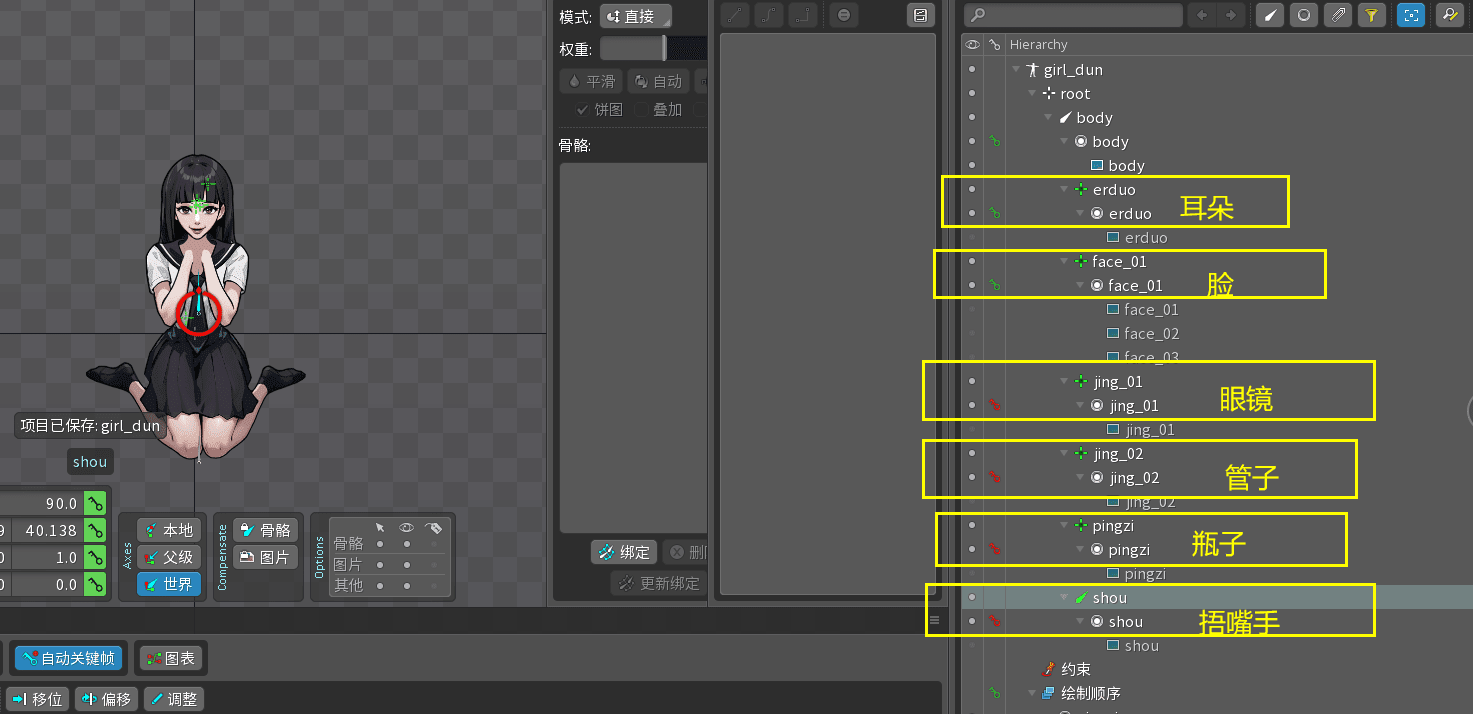Toggle visibility dot of erduo bone
Image resolution: width=1473 pixels, height=714 pixels.
coord(971,190)
